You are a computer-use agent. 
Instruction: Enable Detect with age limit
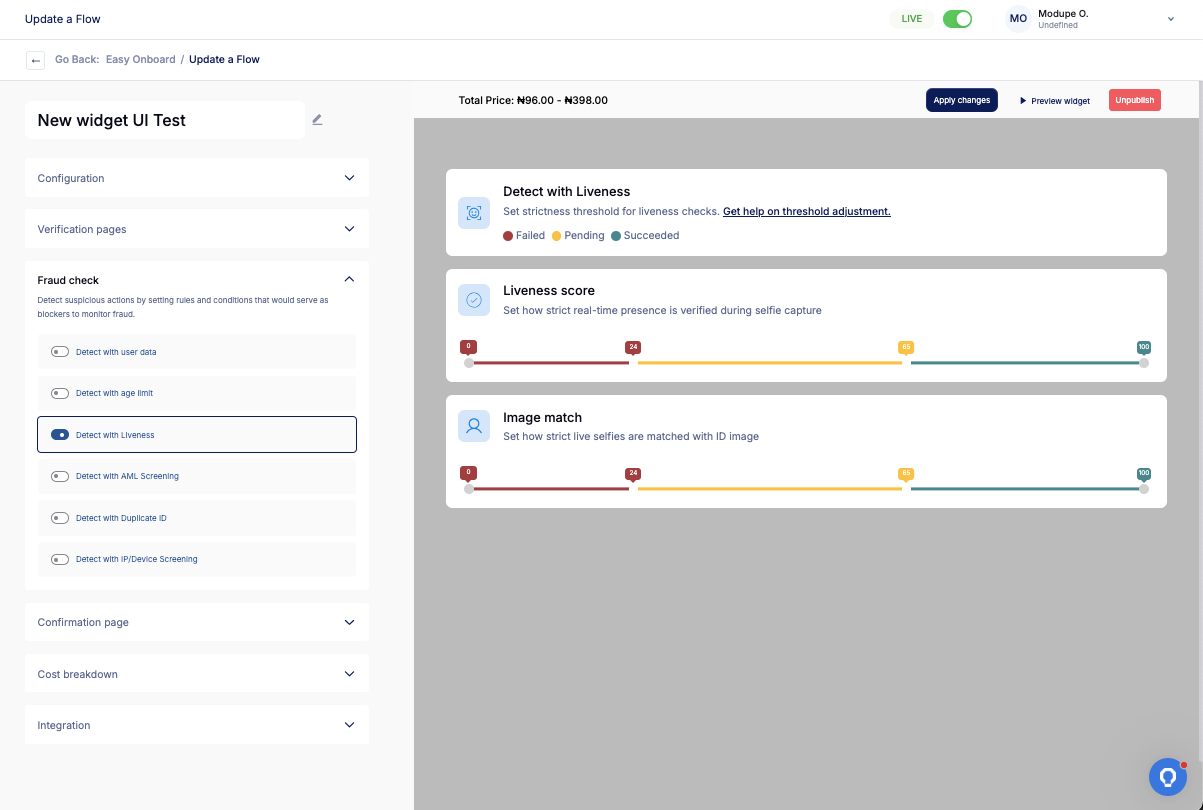click(x=60, y=393)
